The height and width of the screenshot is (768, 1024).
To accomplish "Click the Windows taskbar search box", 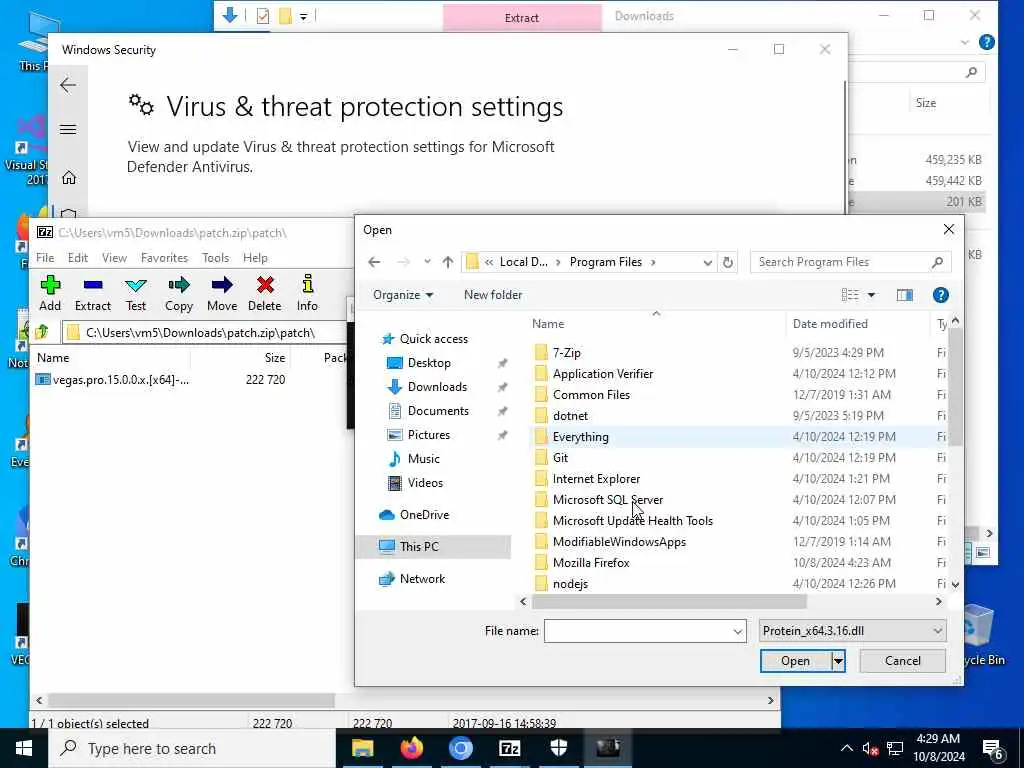I will click(191, 748).
